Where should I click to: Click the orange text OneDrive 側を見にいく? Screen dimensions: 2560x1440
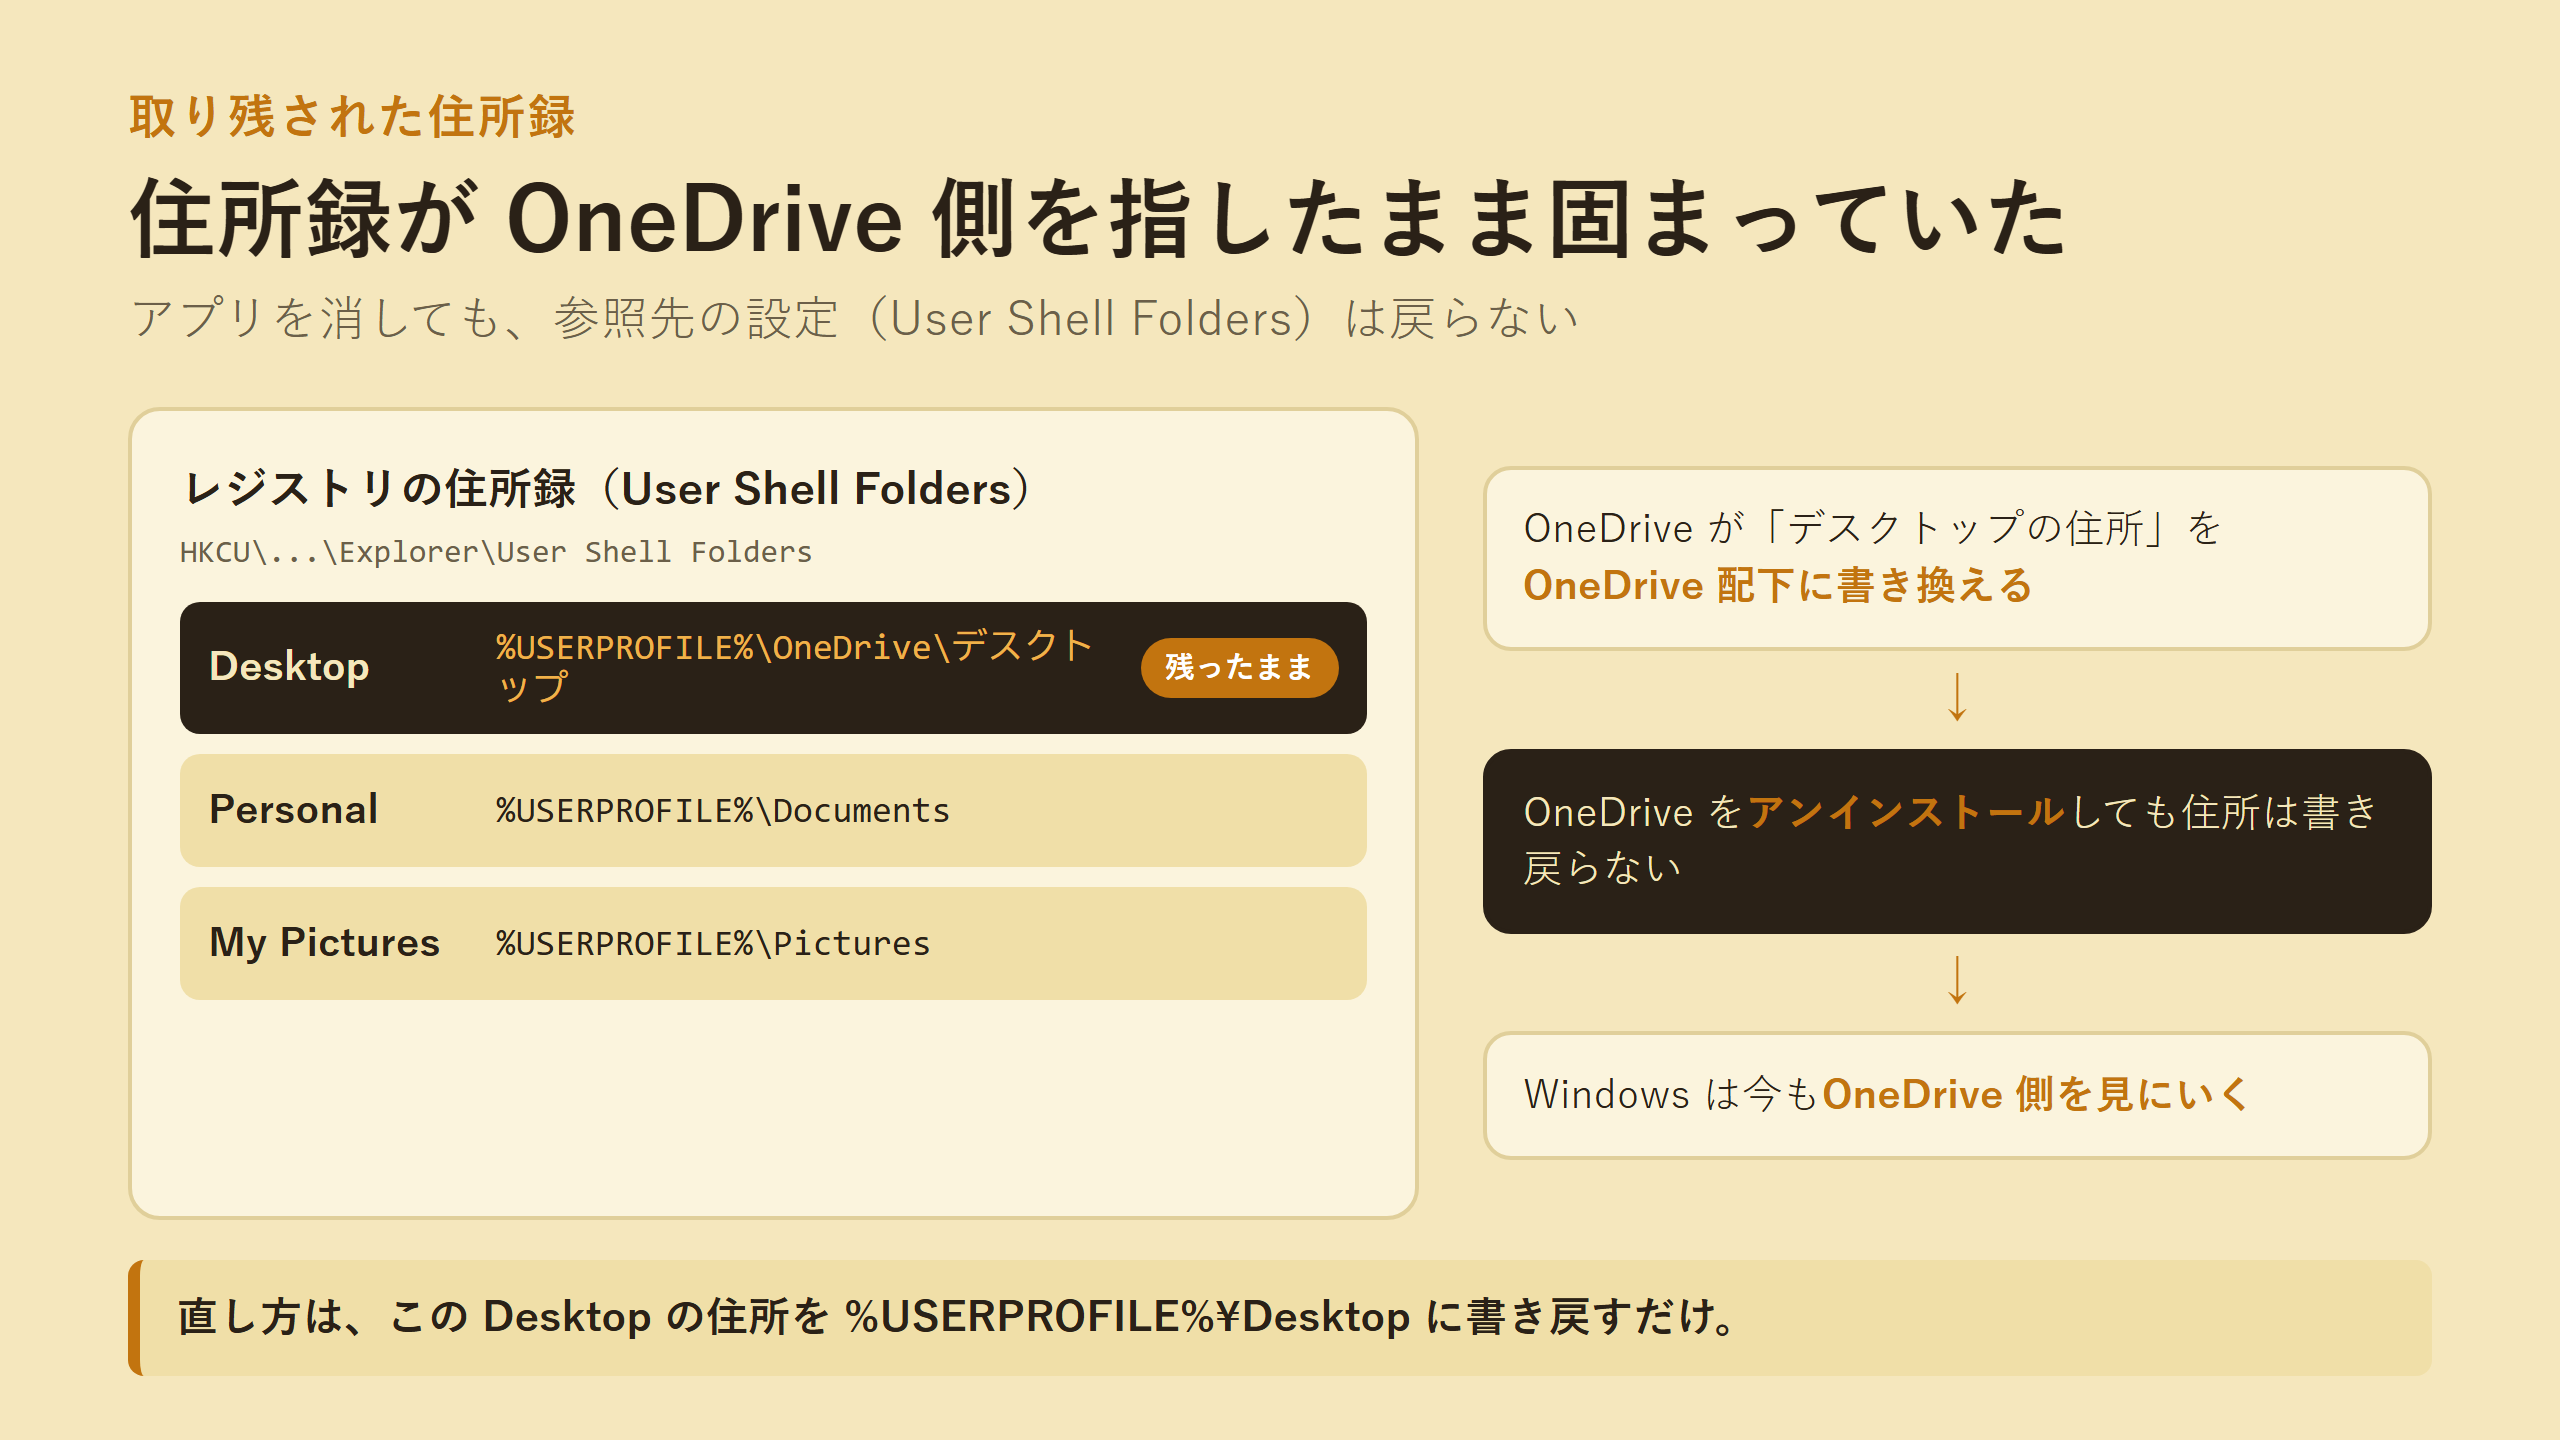point(2036,1094)
